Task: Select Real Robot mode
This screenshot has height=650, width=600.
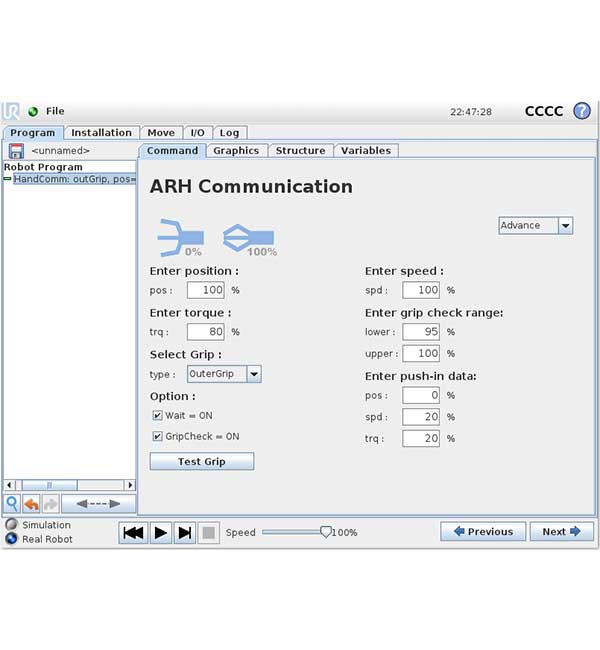Action: [12, 538]
